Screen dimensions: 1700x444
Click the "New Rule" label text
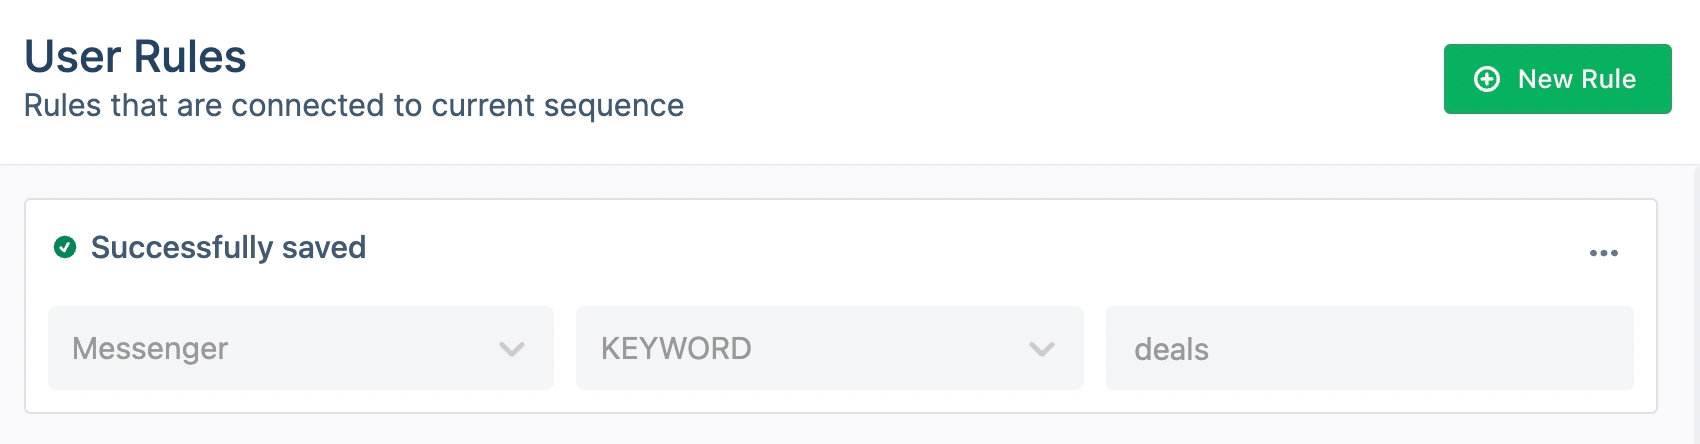[1576, 79]
